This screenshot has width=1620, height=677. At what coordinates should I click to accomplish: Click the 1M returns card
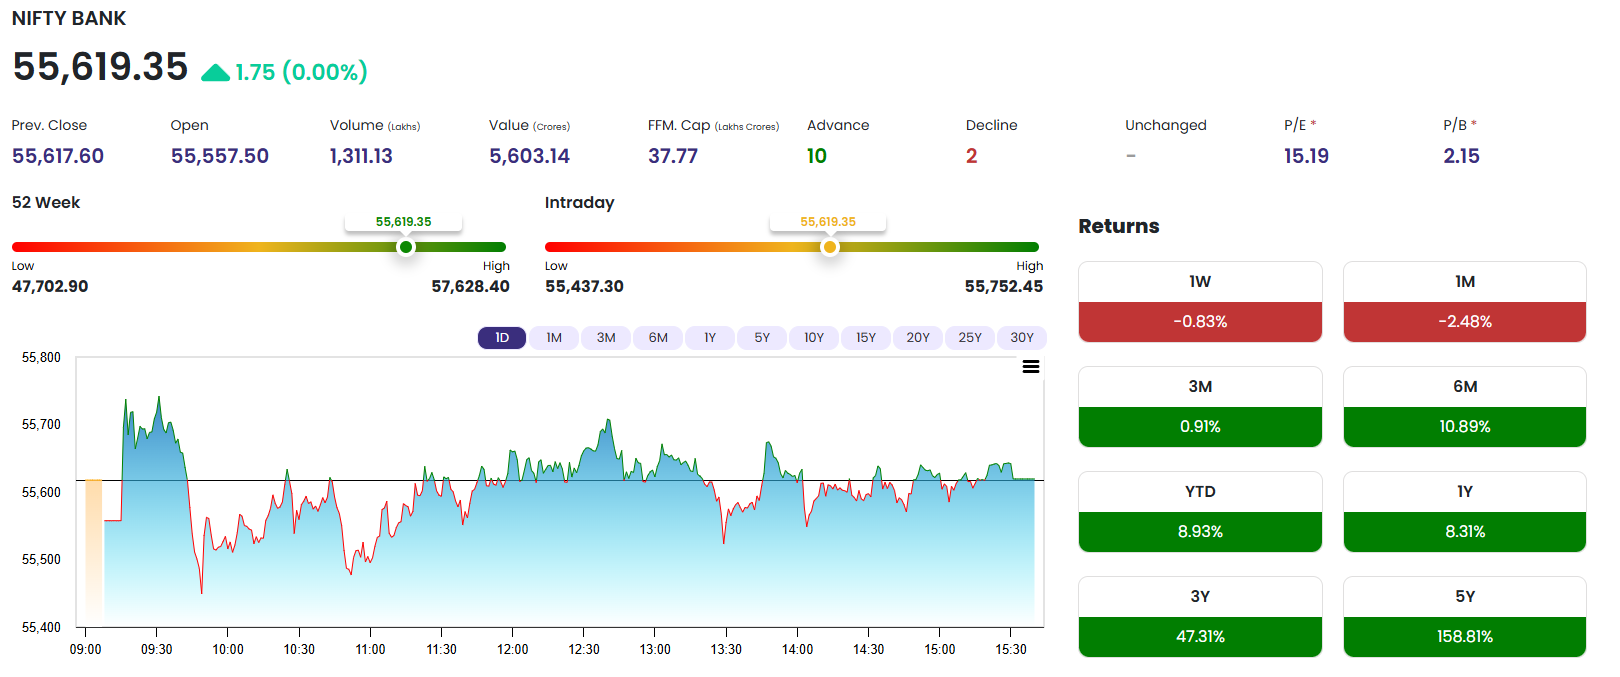tap(1465, 302)
